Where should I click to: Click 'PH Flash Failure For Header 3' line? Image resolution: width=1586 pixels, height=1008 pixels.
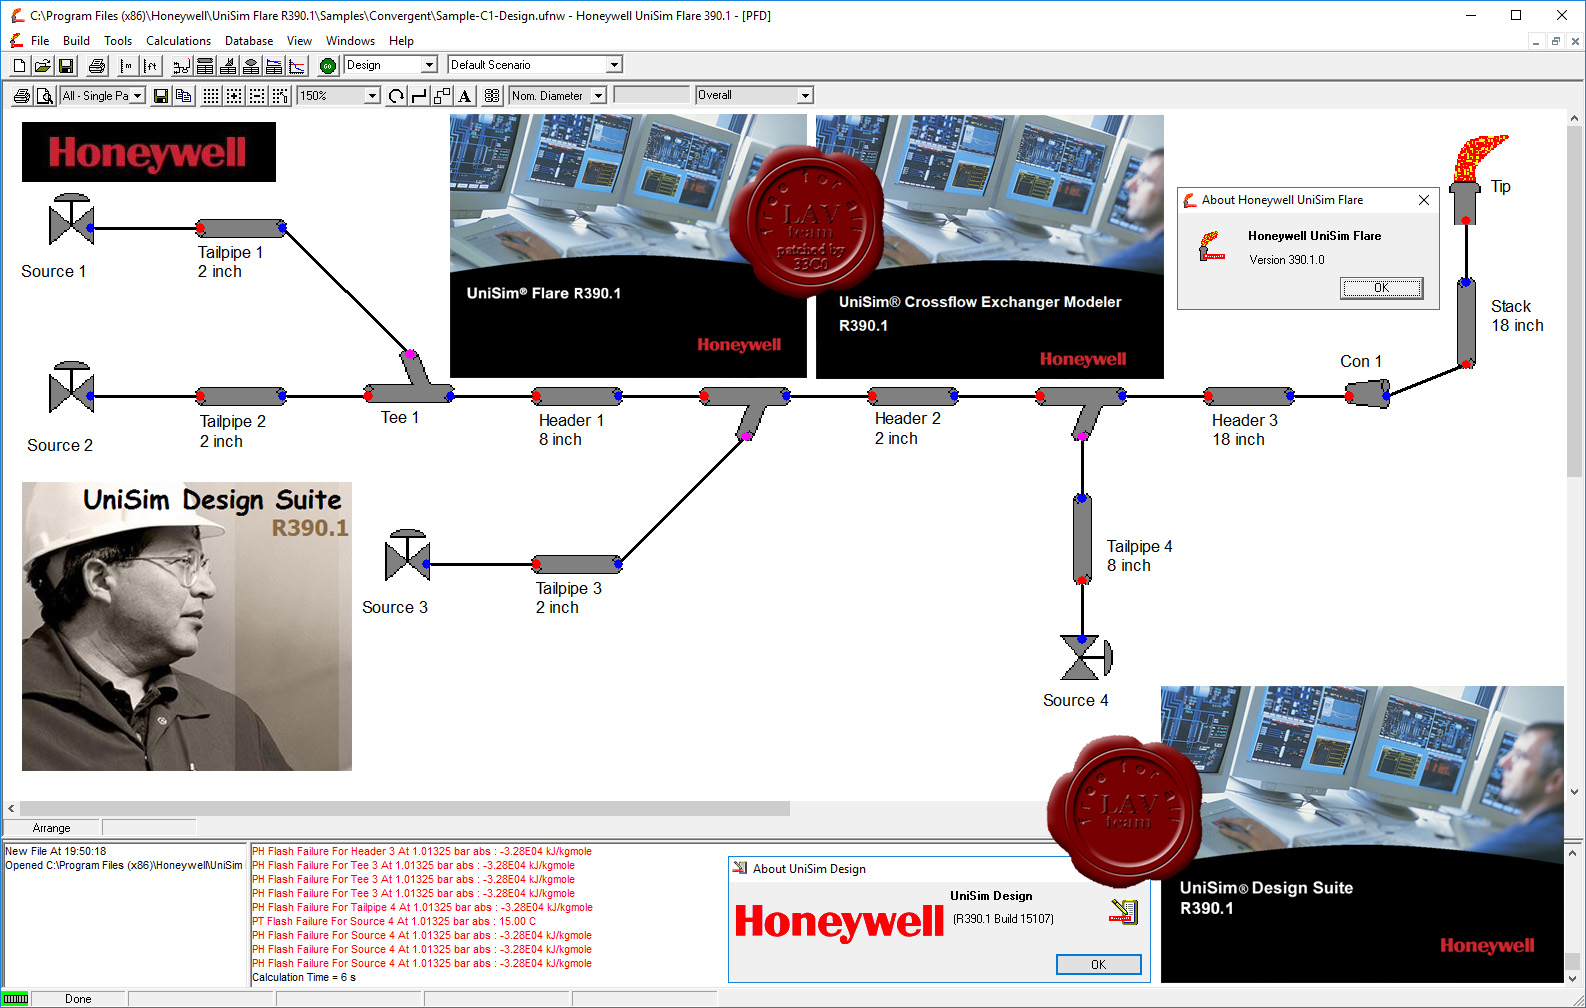pyautogui.click(x=422, y=851)
